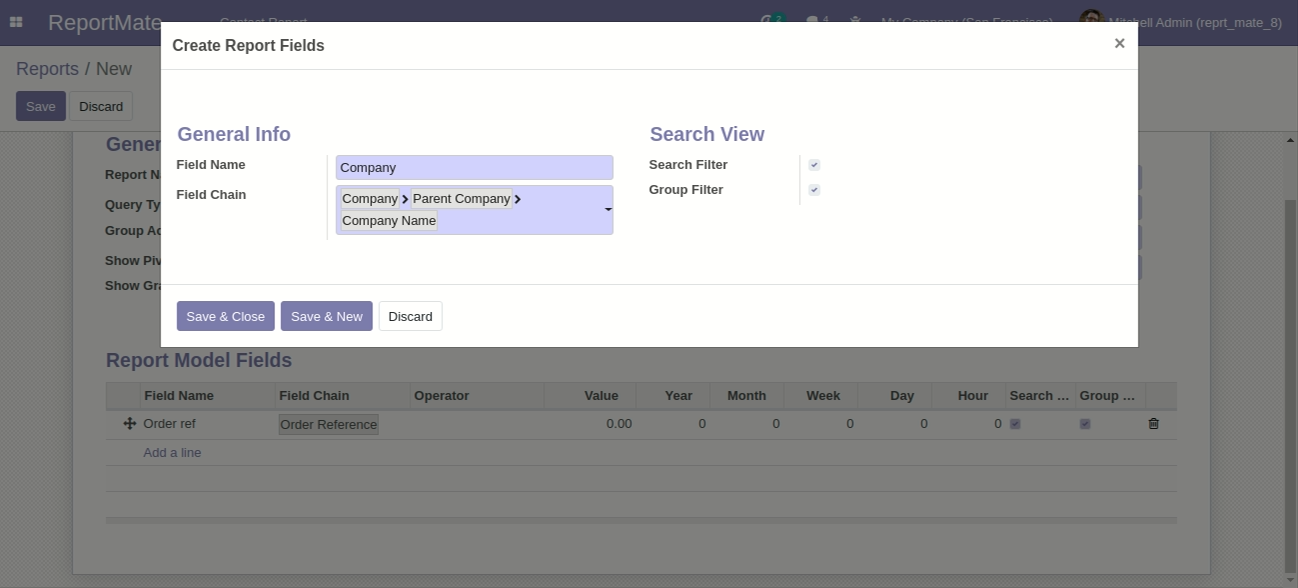Click the drag handle for Order ref row
The image size is (1298, 588).
point(129,424)
